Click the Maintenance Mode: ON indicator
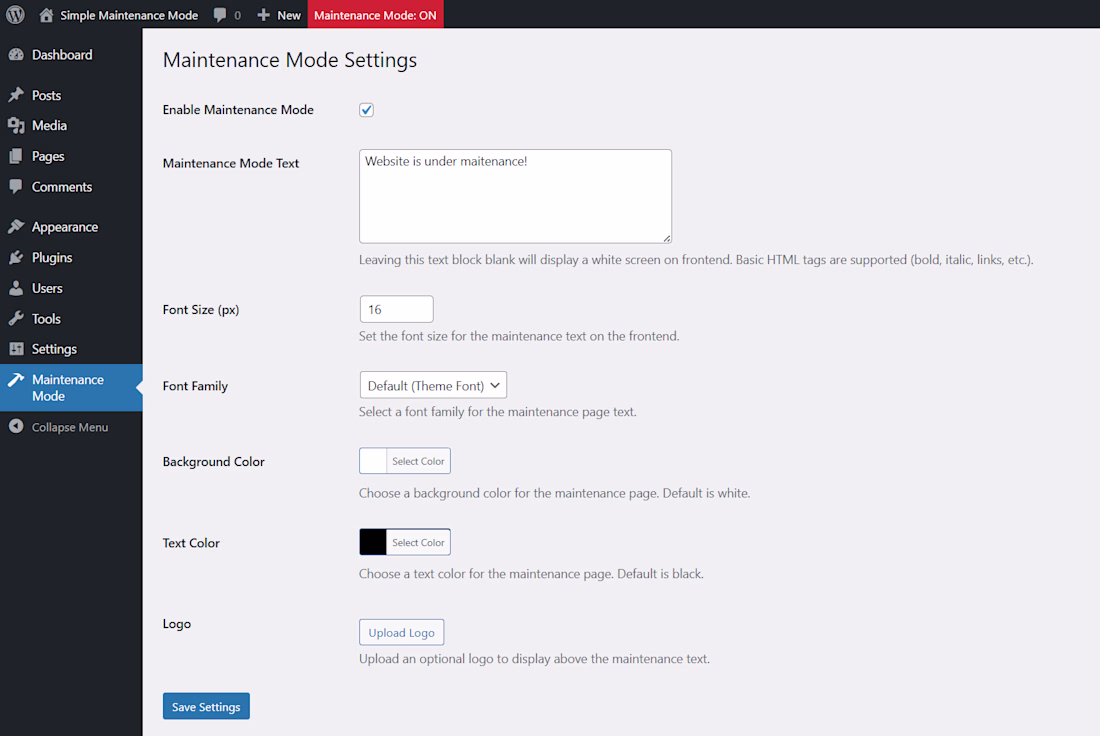Image resolution: width=1100 pixels, height=736 pixels. tap(375, 15)
